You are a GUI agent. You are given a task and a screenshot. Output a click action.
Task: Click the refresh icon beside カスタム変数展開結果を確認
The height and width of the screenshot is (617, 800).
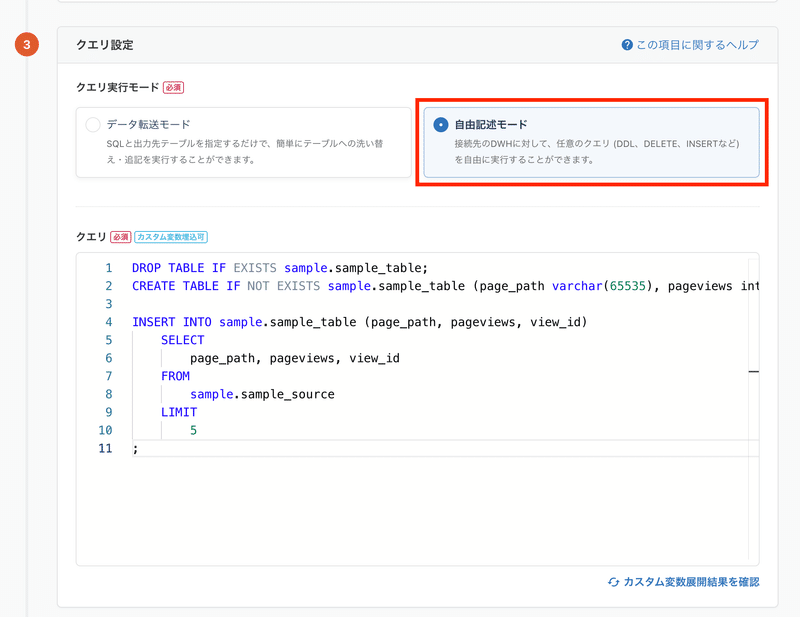coord(614,582)
